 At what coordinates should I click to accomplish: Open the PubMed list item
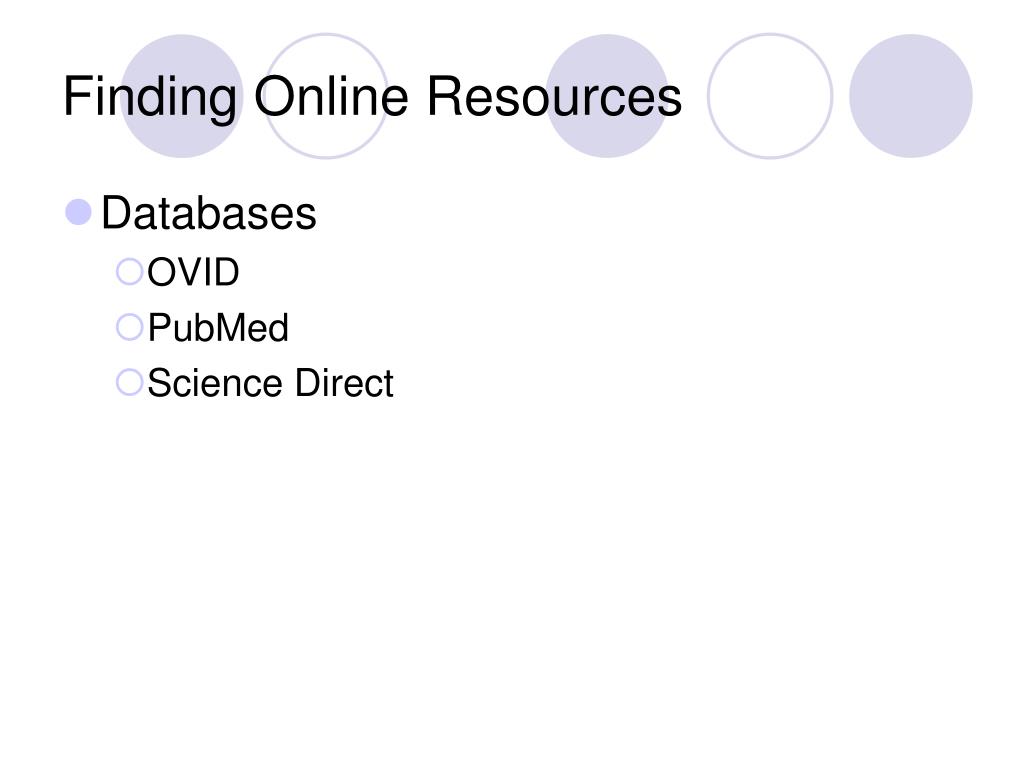(x=218, y=327)
